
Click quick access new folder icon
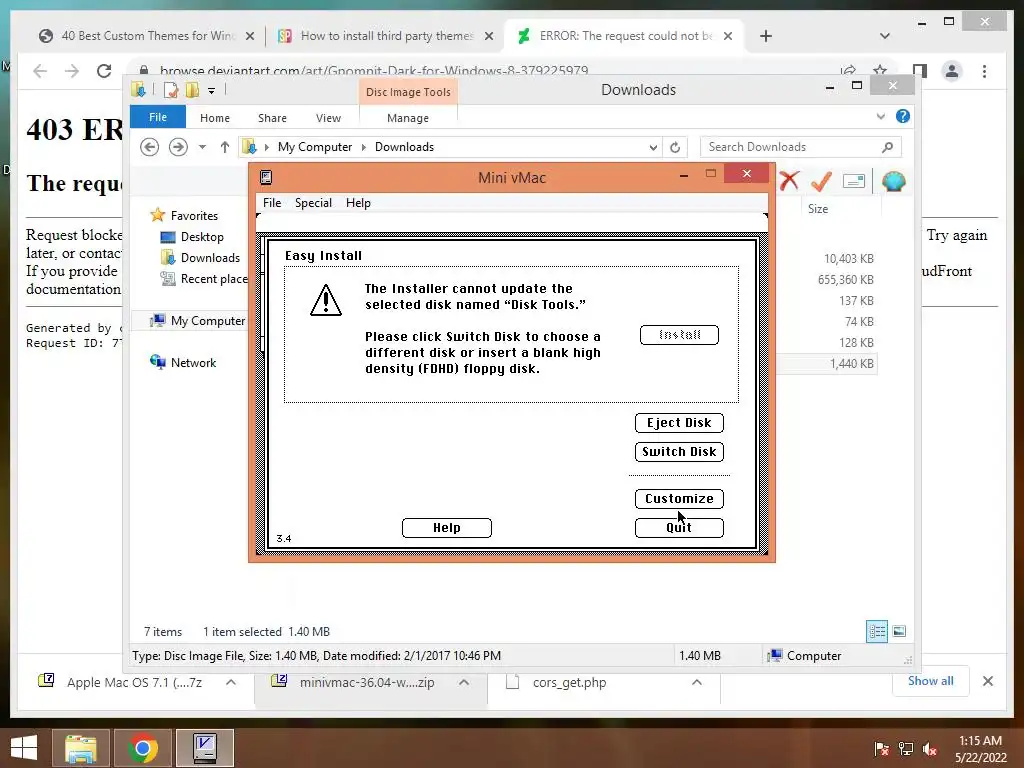pos(192,90)
